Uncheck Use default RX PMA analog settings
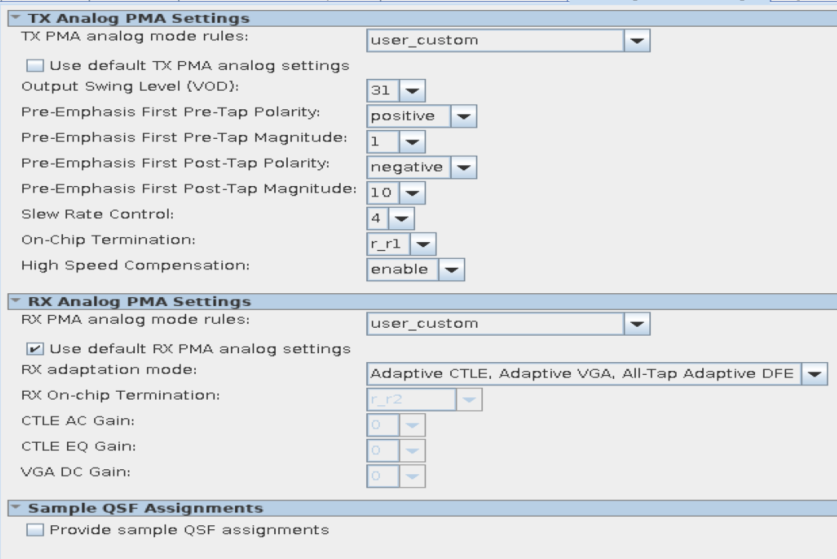The image size is (837, 559). click(35, 349)
